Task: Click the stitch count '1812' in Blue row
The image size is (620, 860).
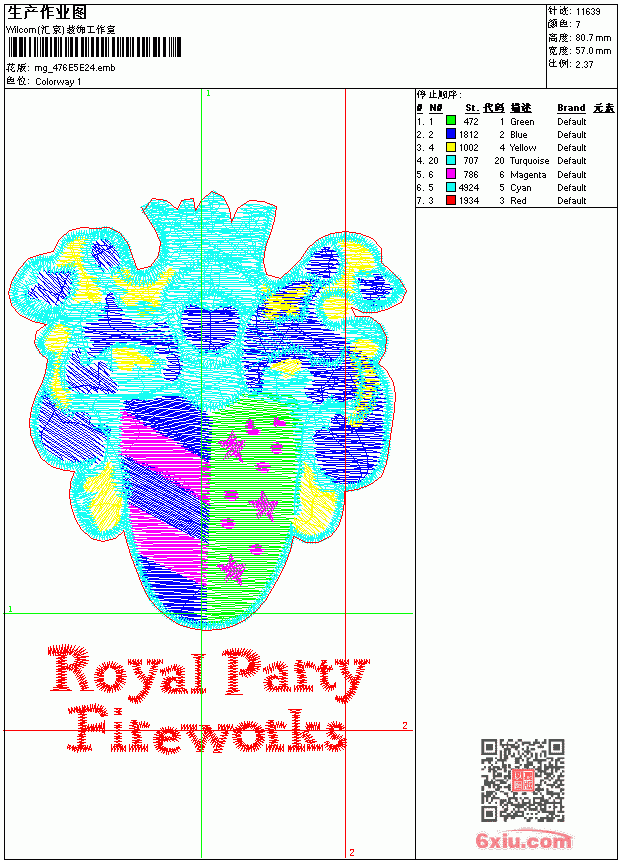Action: tap(469, 134)
